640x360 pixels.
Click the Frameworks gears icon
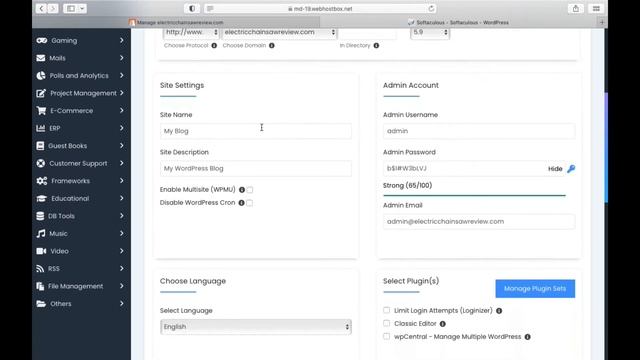click(42, 181)
